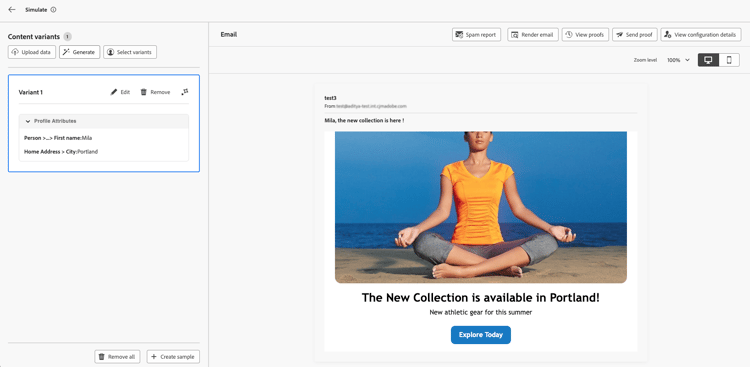Open View configuration details
The height and width of the screenshot is (367, 750).
pyautogui.click(x=701, y=35)
